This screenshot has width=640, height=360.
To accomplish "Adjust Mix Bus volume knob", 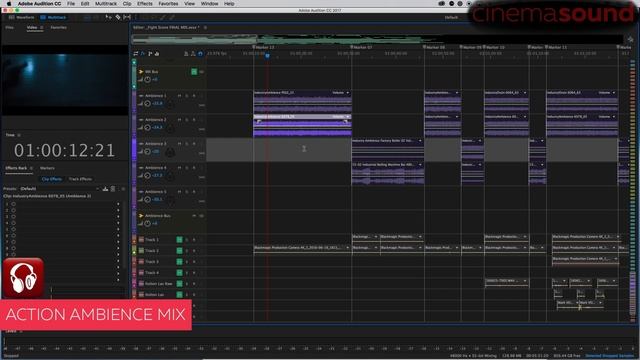I will click(x=147, y=80).
